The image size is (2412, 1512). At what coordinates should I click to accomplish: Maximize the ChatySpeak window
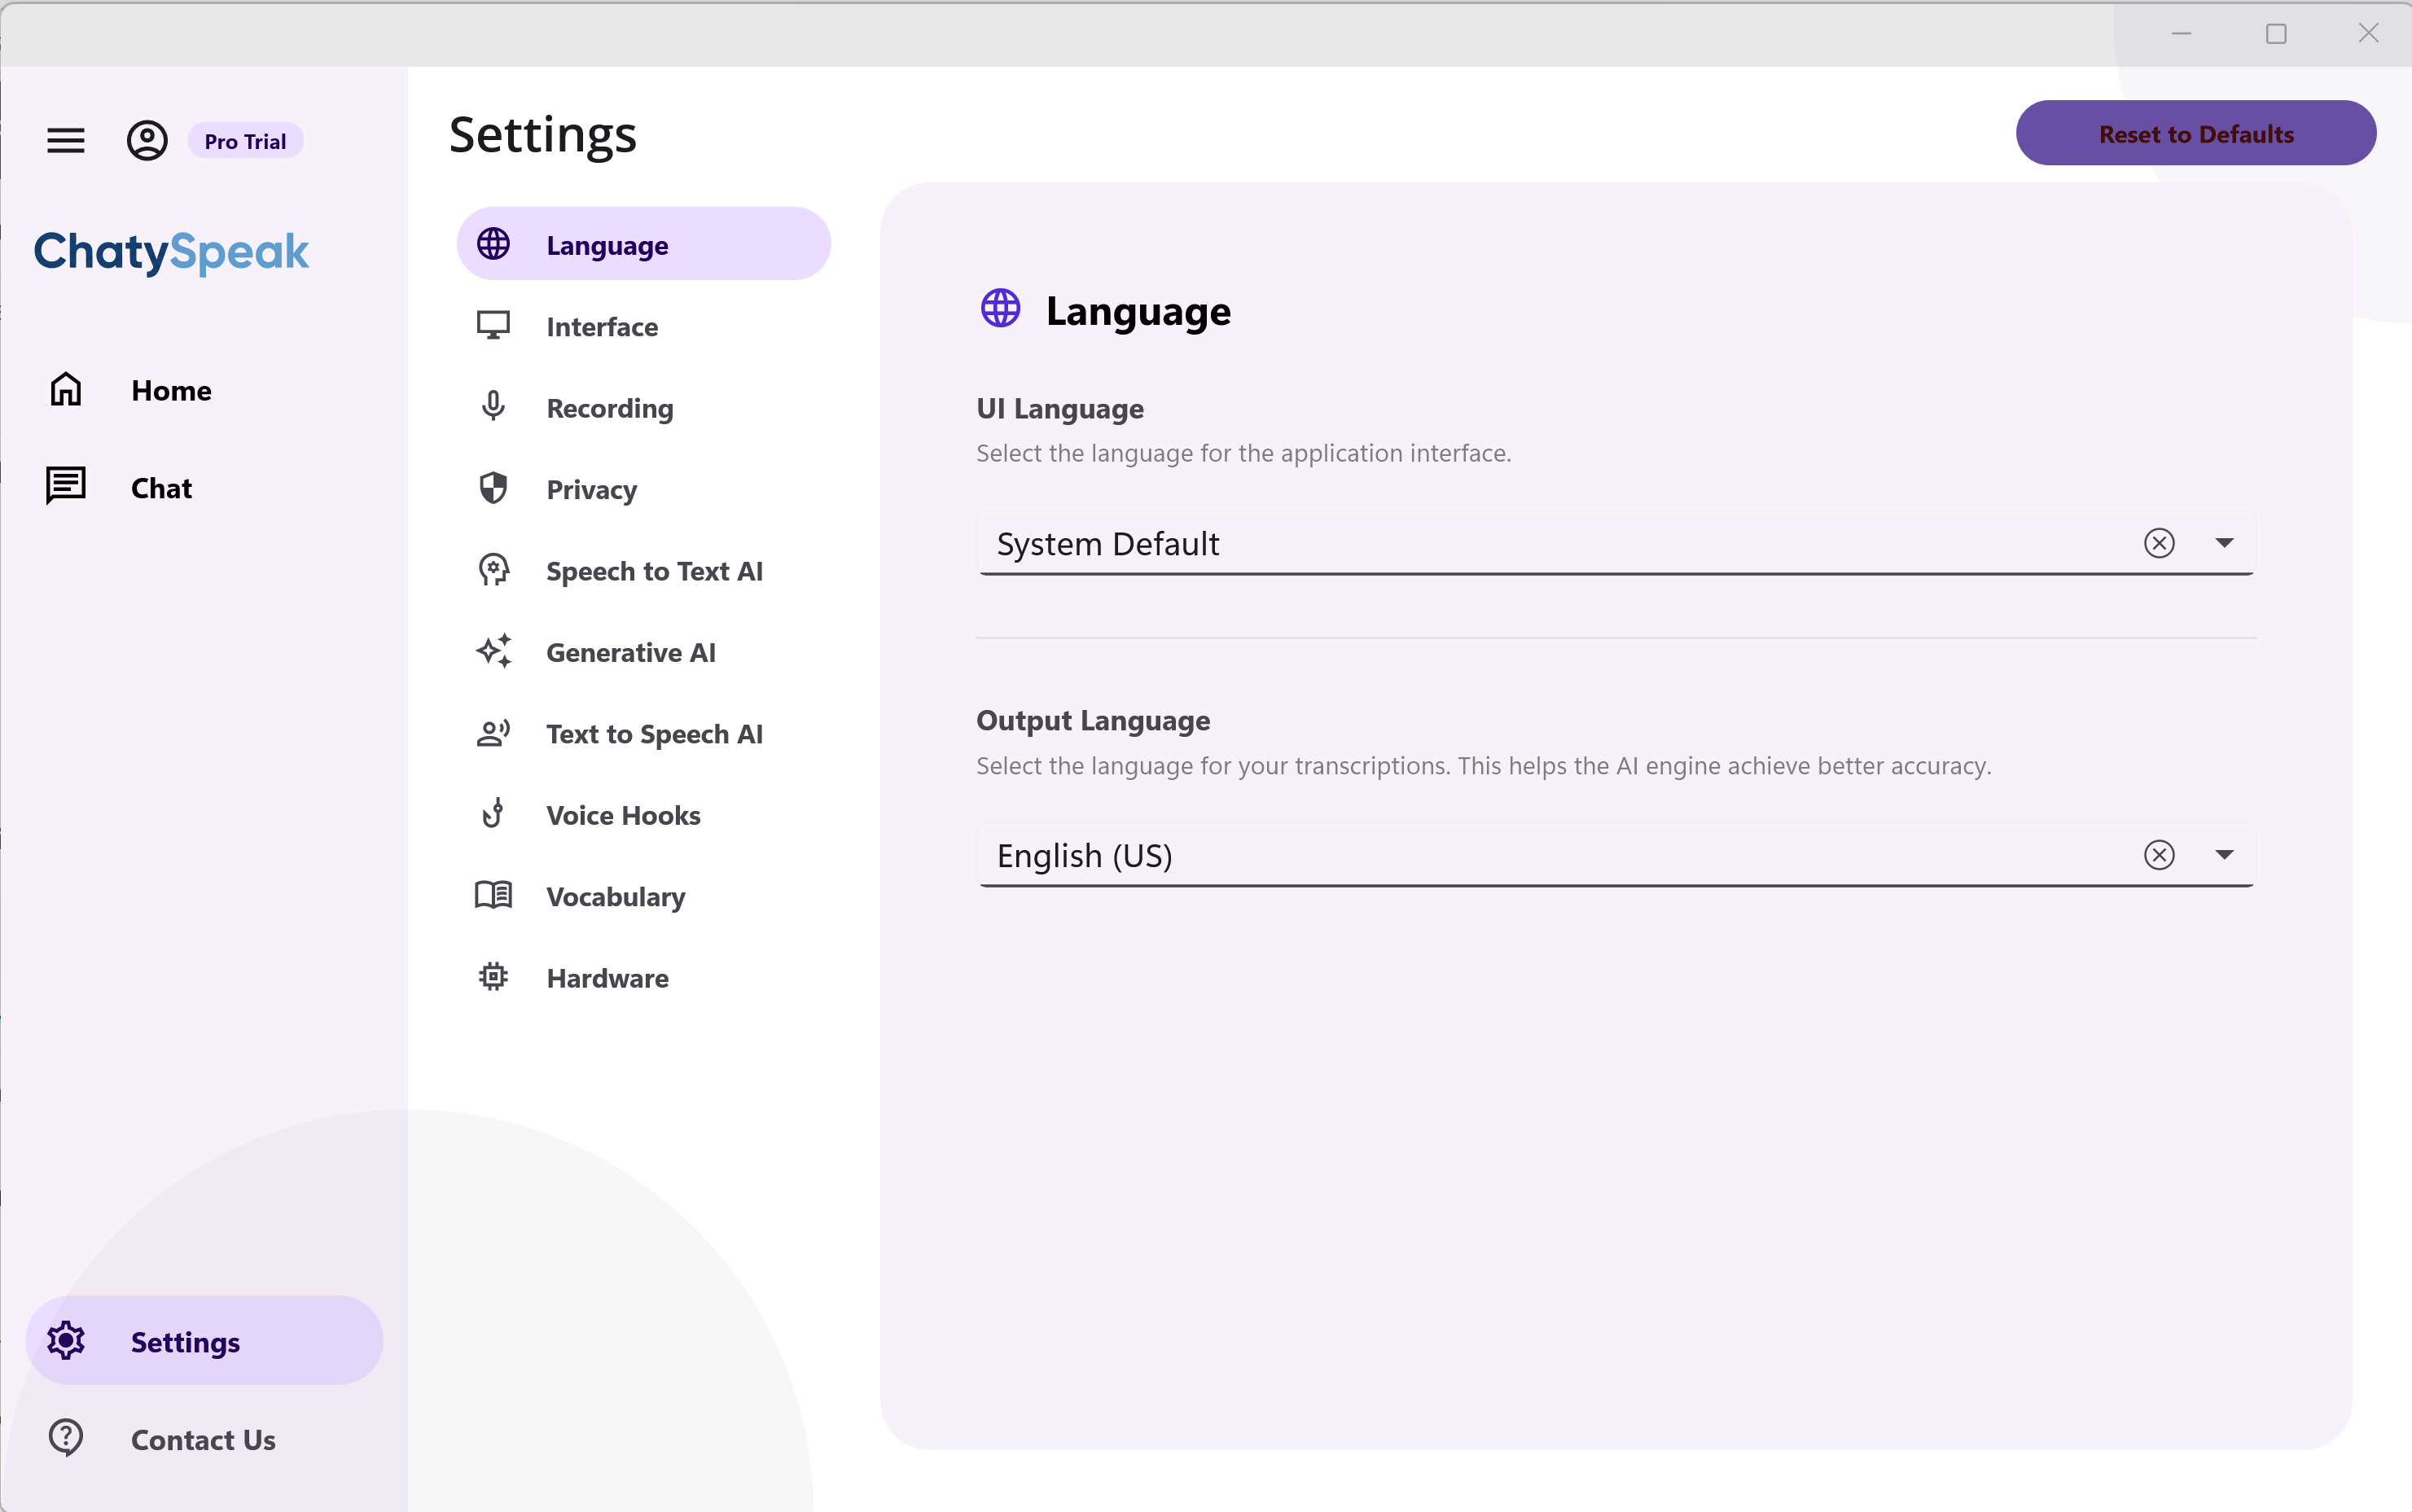tap(2276, 34)
